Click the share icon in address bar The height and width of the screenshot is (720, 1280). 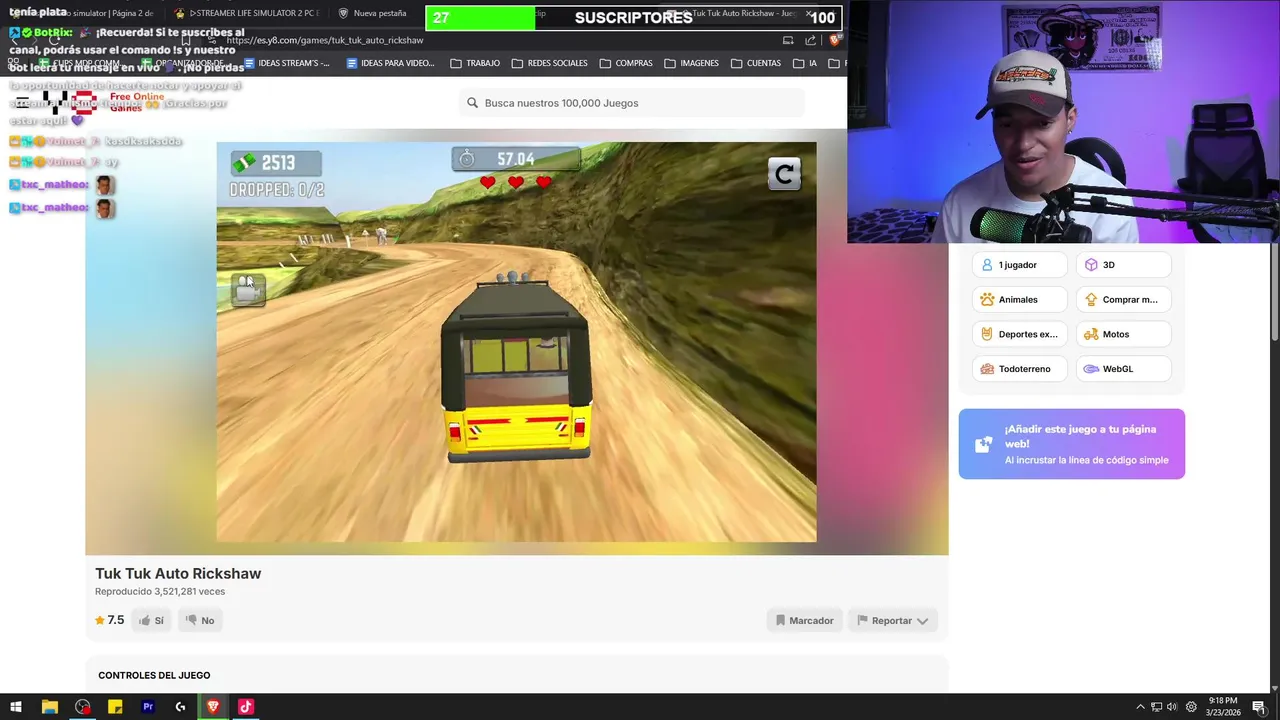click(x=810, y=40)
